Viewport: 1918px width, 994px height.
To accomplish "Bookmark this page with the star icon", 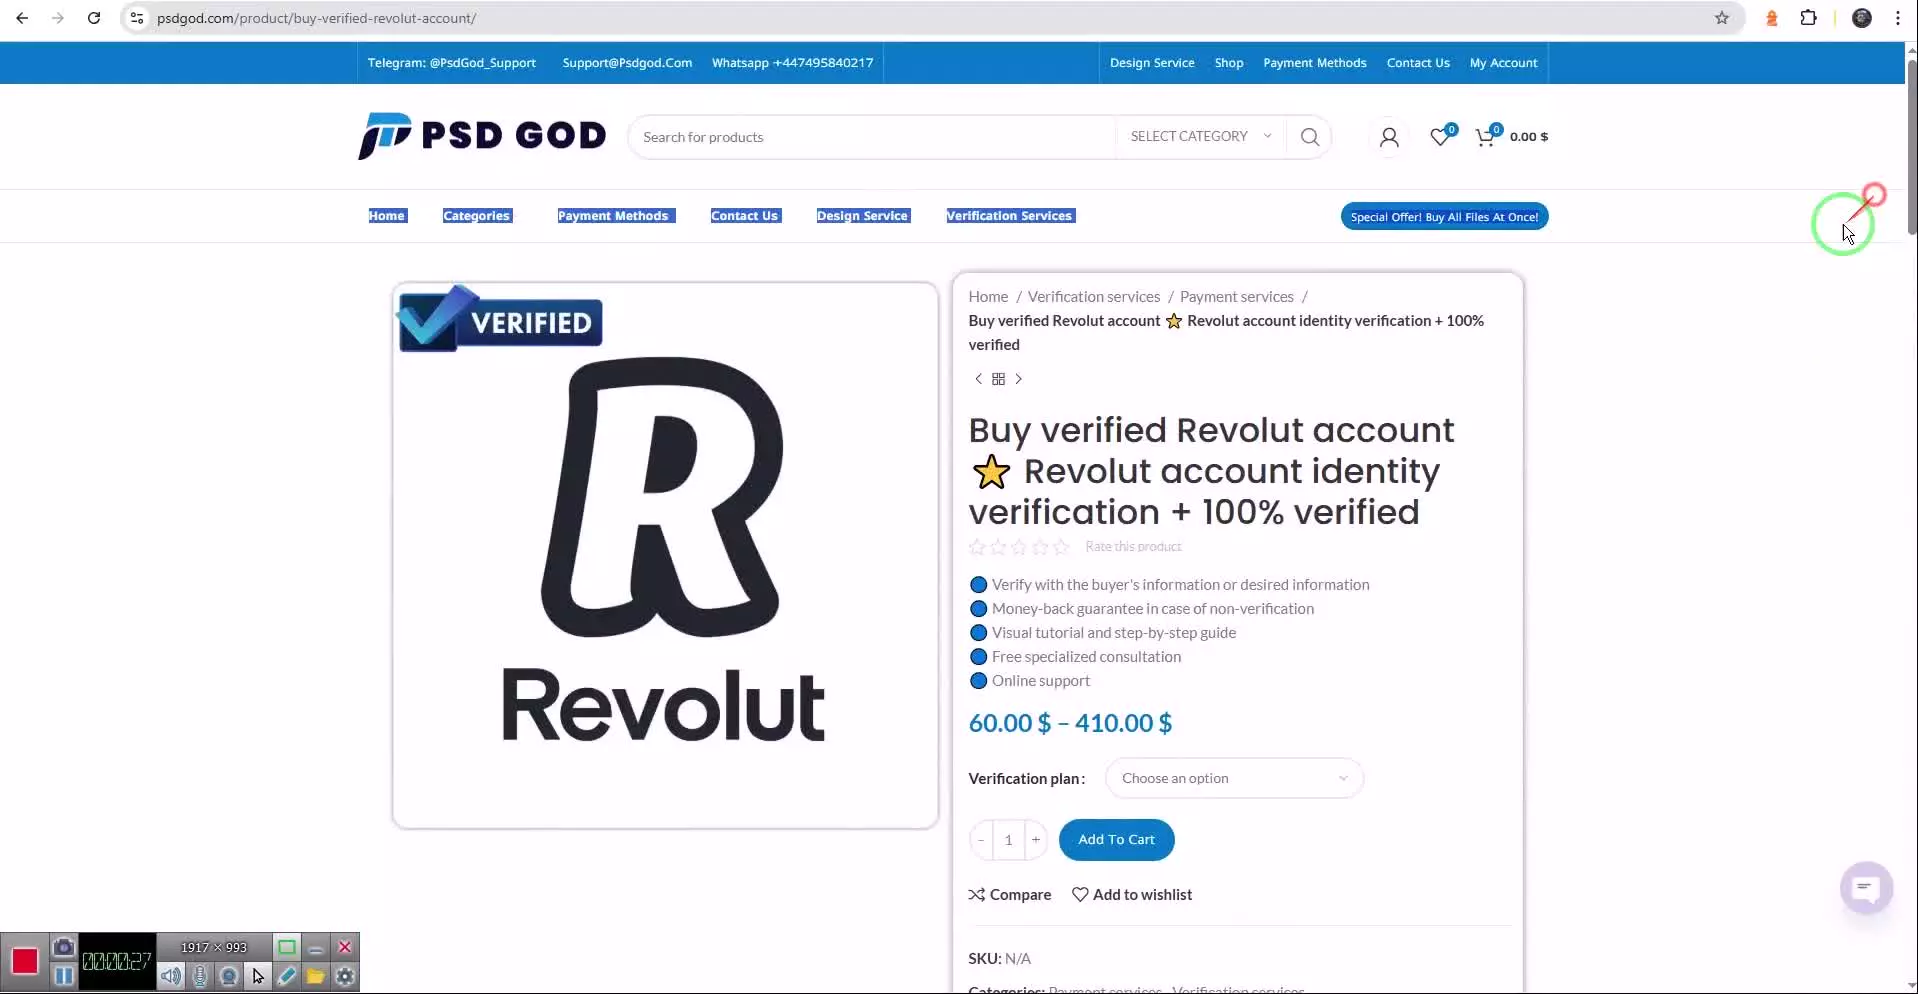I will tap(1722, 18).
